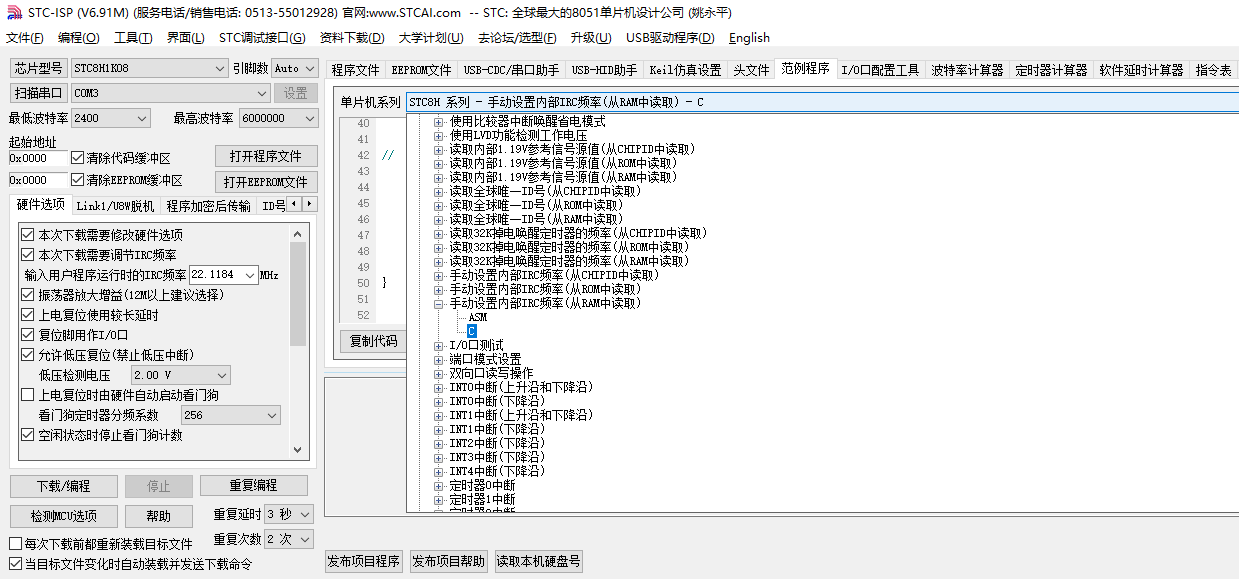Image resolution: width=1239 pixels, height=579 pixels.
Task: Expand the 使用LVD功能检测工作电压 tree node
Action: pos(439,135)
